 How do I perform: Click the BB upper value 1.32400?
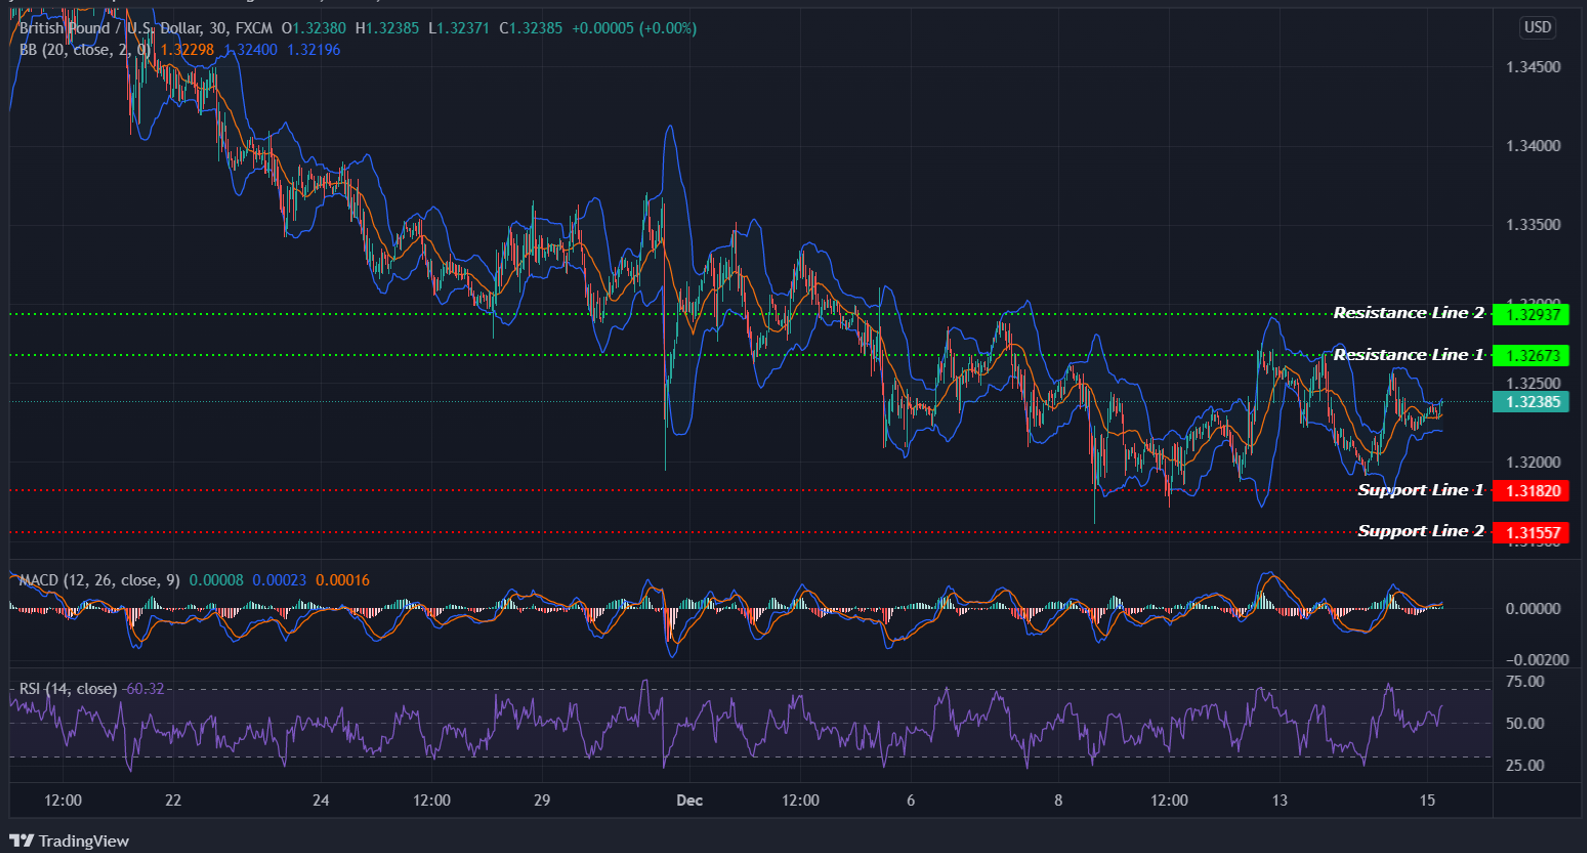(251, 49)
